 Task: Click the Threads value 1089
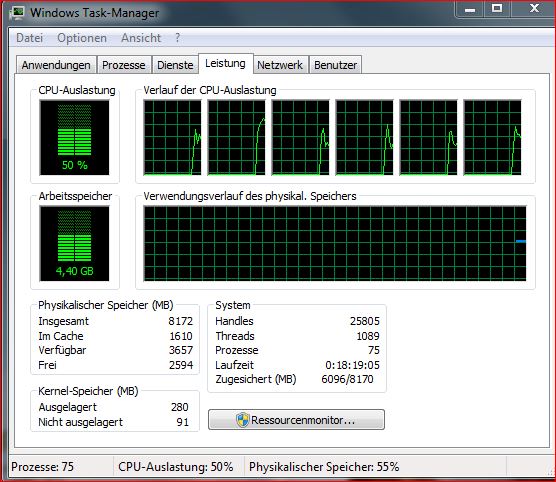click(368, 336)
